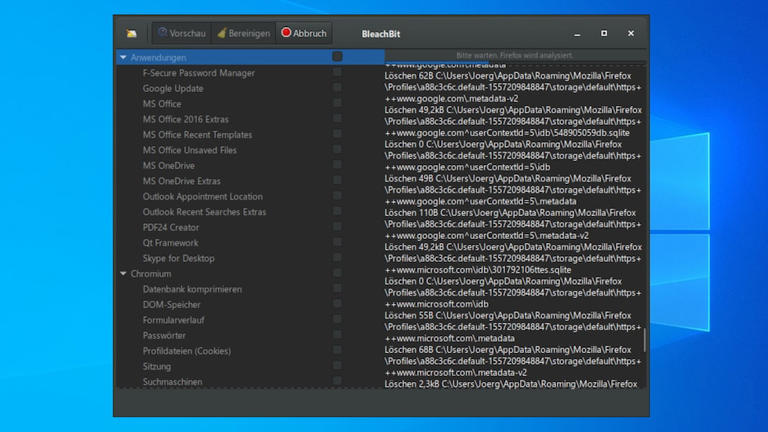768x432 pixels.
Task: Check the Qt Framework box
Action: pyautogui.click(x=337, y=242)
